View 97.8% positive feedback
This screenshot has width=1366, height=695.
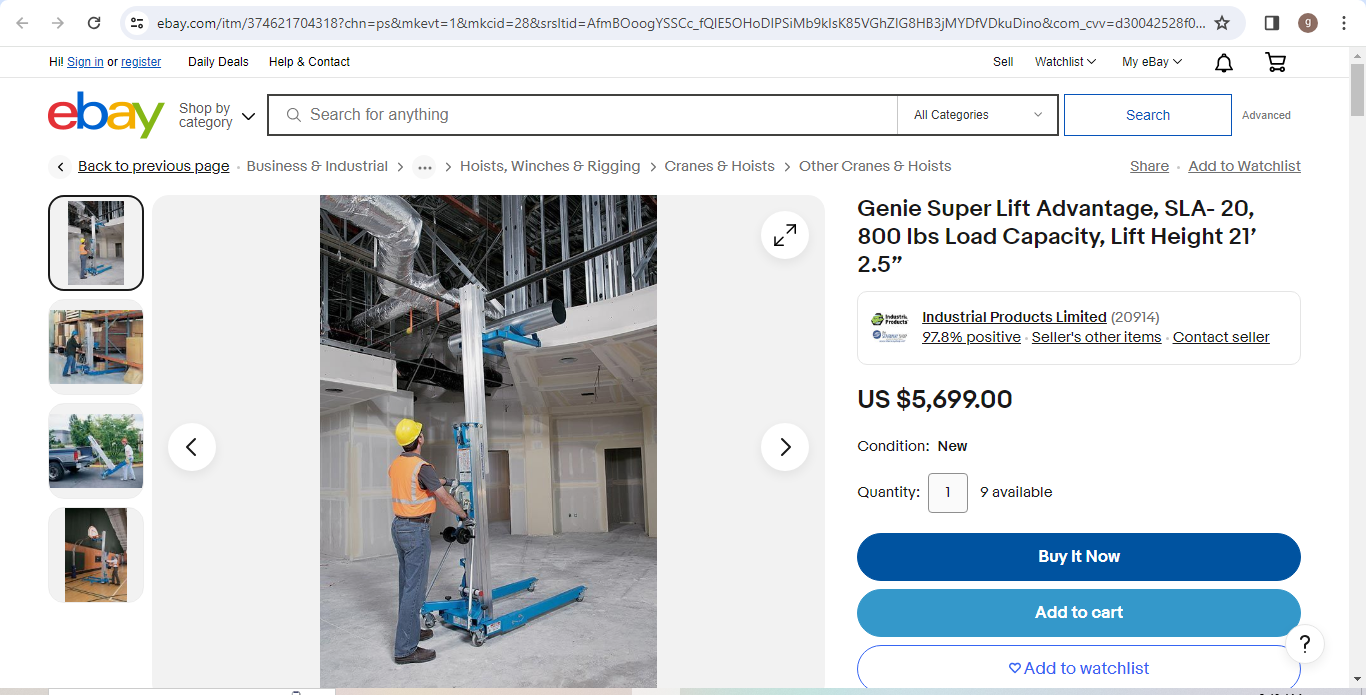tap(971, 337)
